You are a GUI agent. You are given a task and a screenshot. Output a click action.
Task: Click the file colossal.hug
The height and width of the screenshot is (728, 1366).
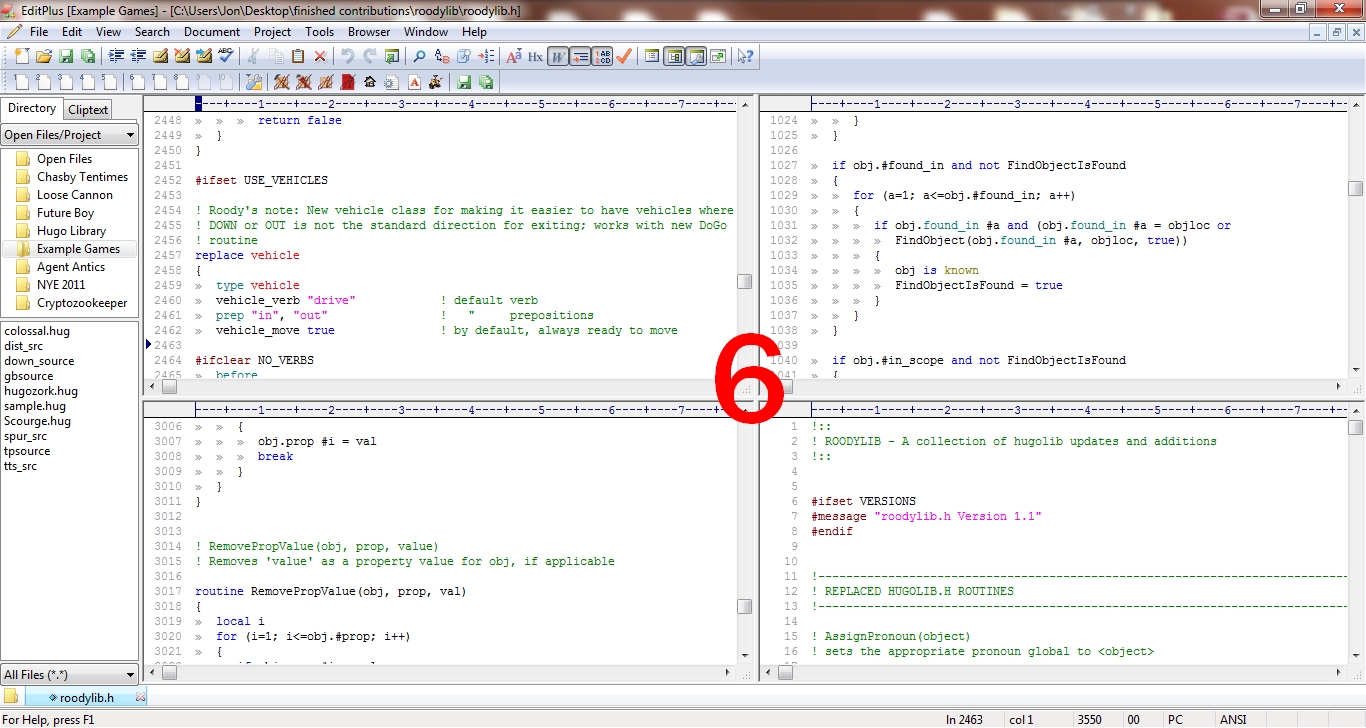(x=37, y=331)
